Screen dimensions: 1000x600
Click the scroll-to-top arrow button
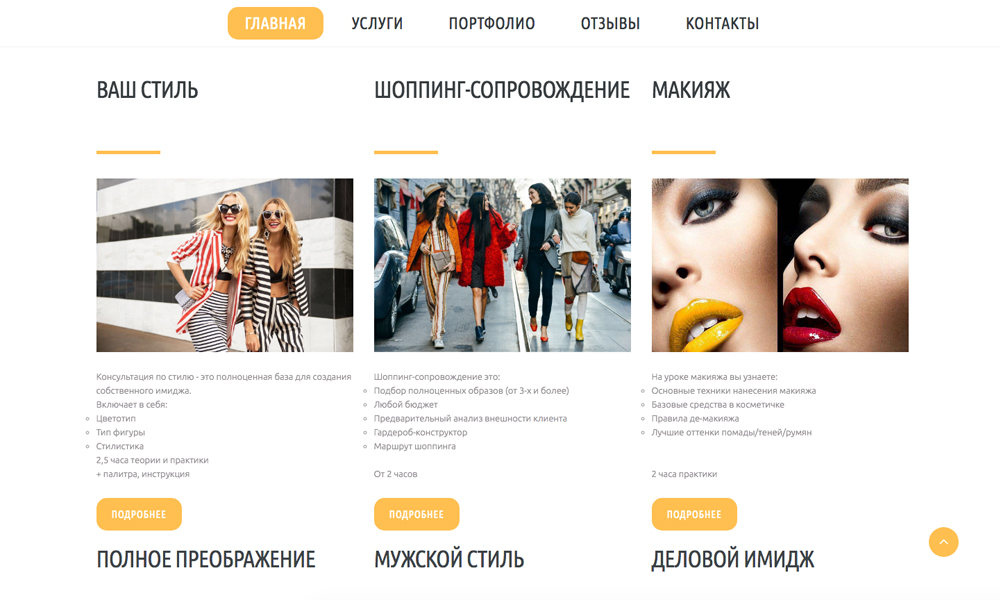point(943,542)
